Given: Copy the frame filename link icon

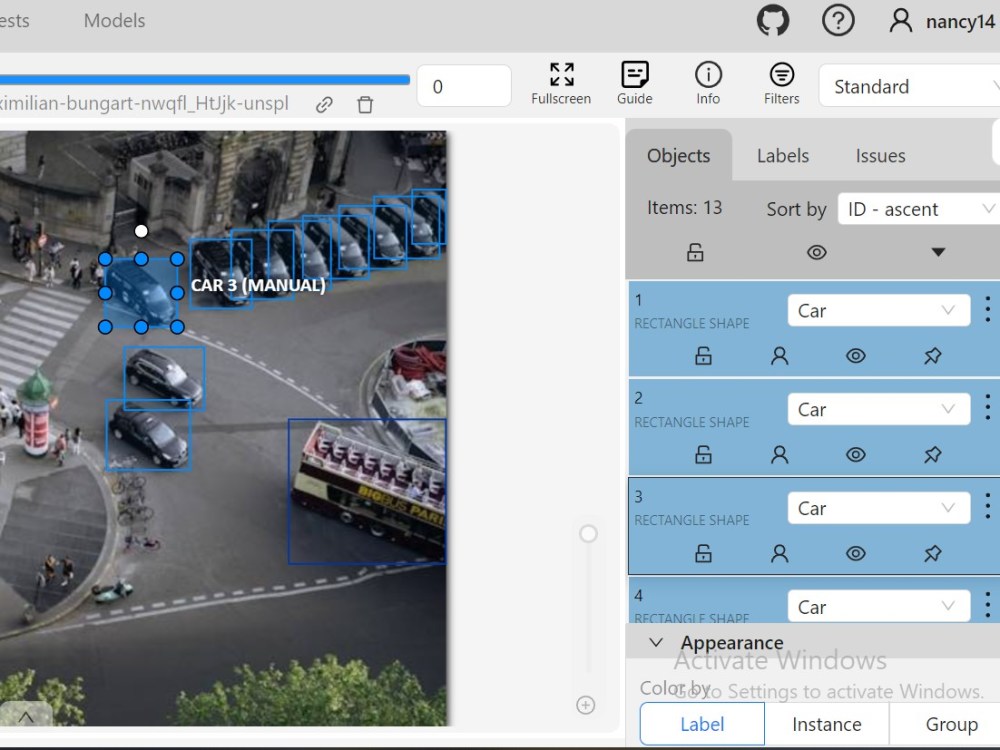Looking at the screenshot, I should coord(324,104).
